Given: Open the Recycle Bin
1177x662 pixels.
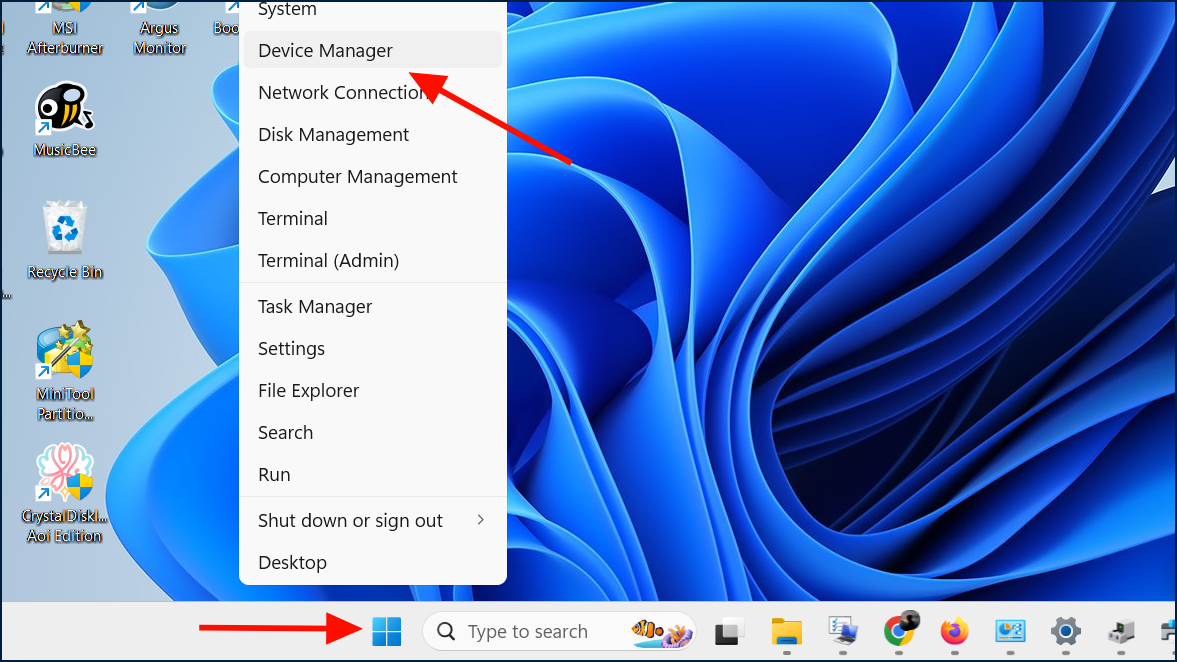Looking at the screenshot, I should pyautogui.click(x=64, y=228).
